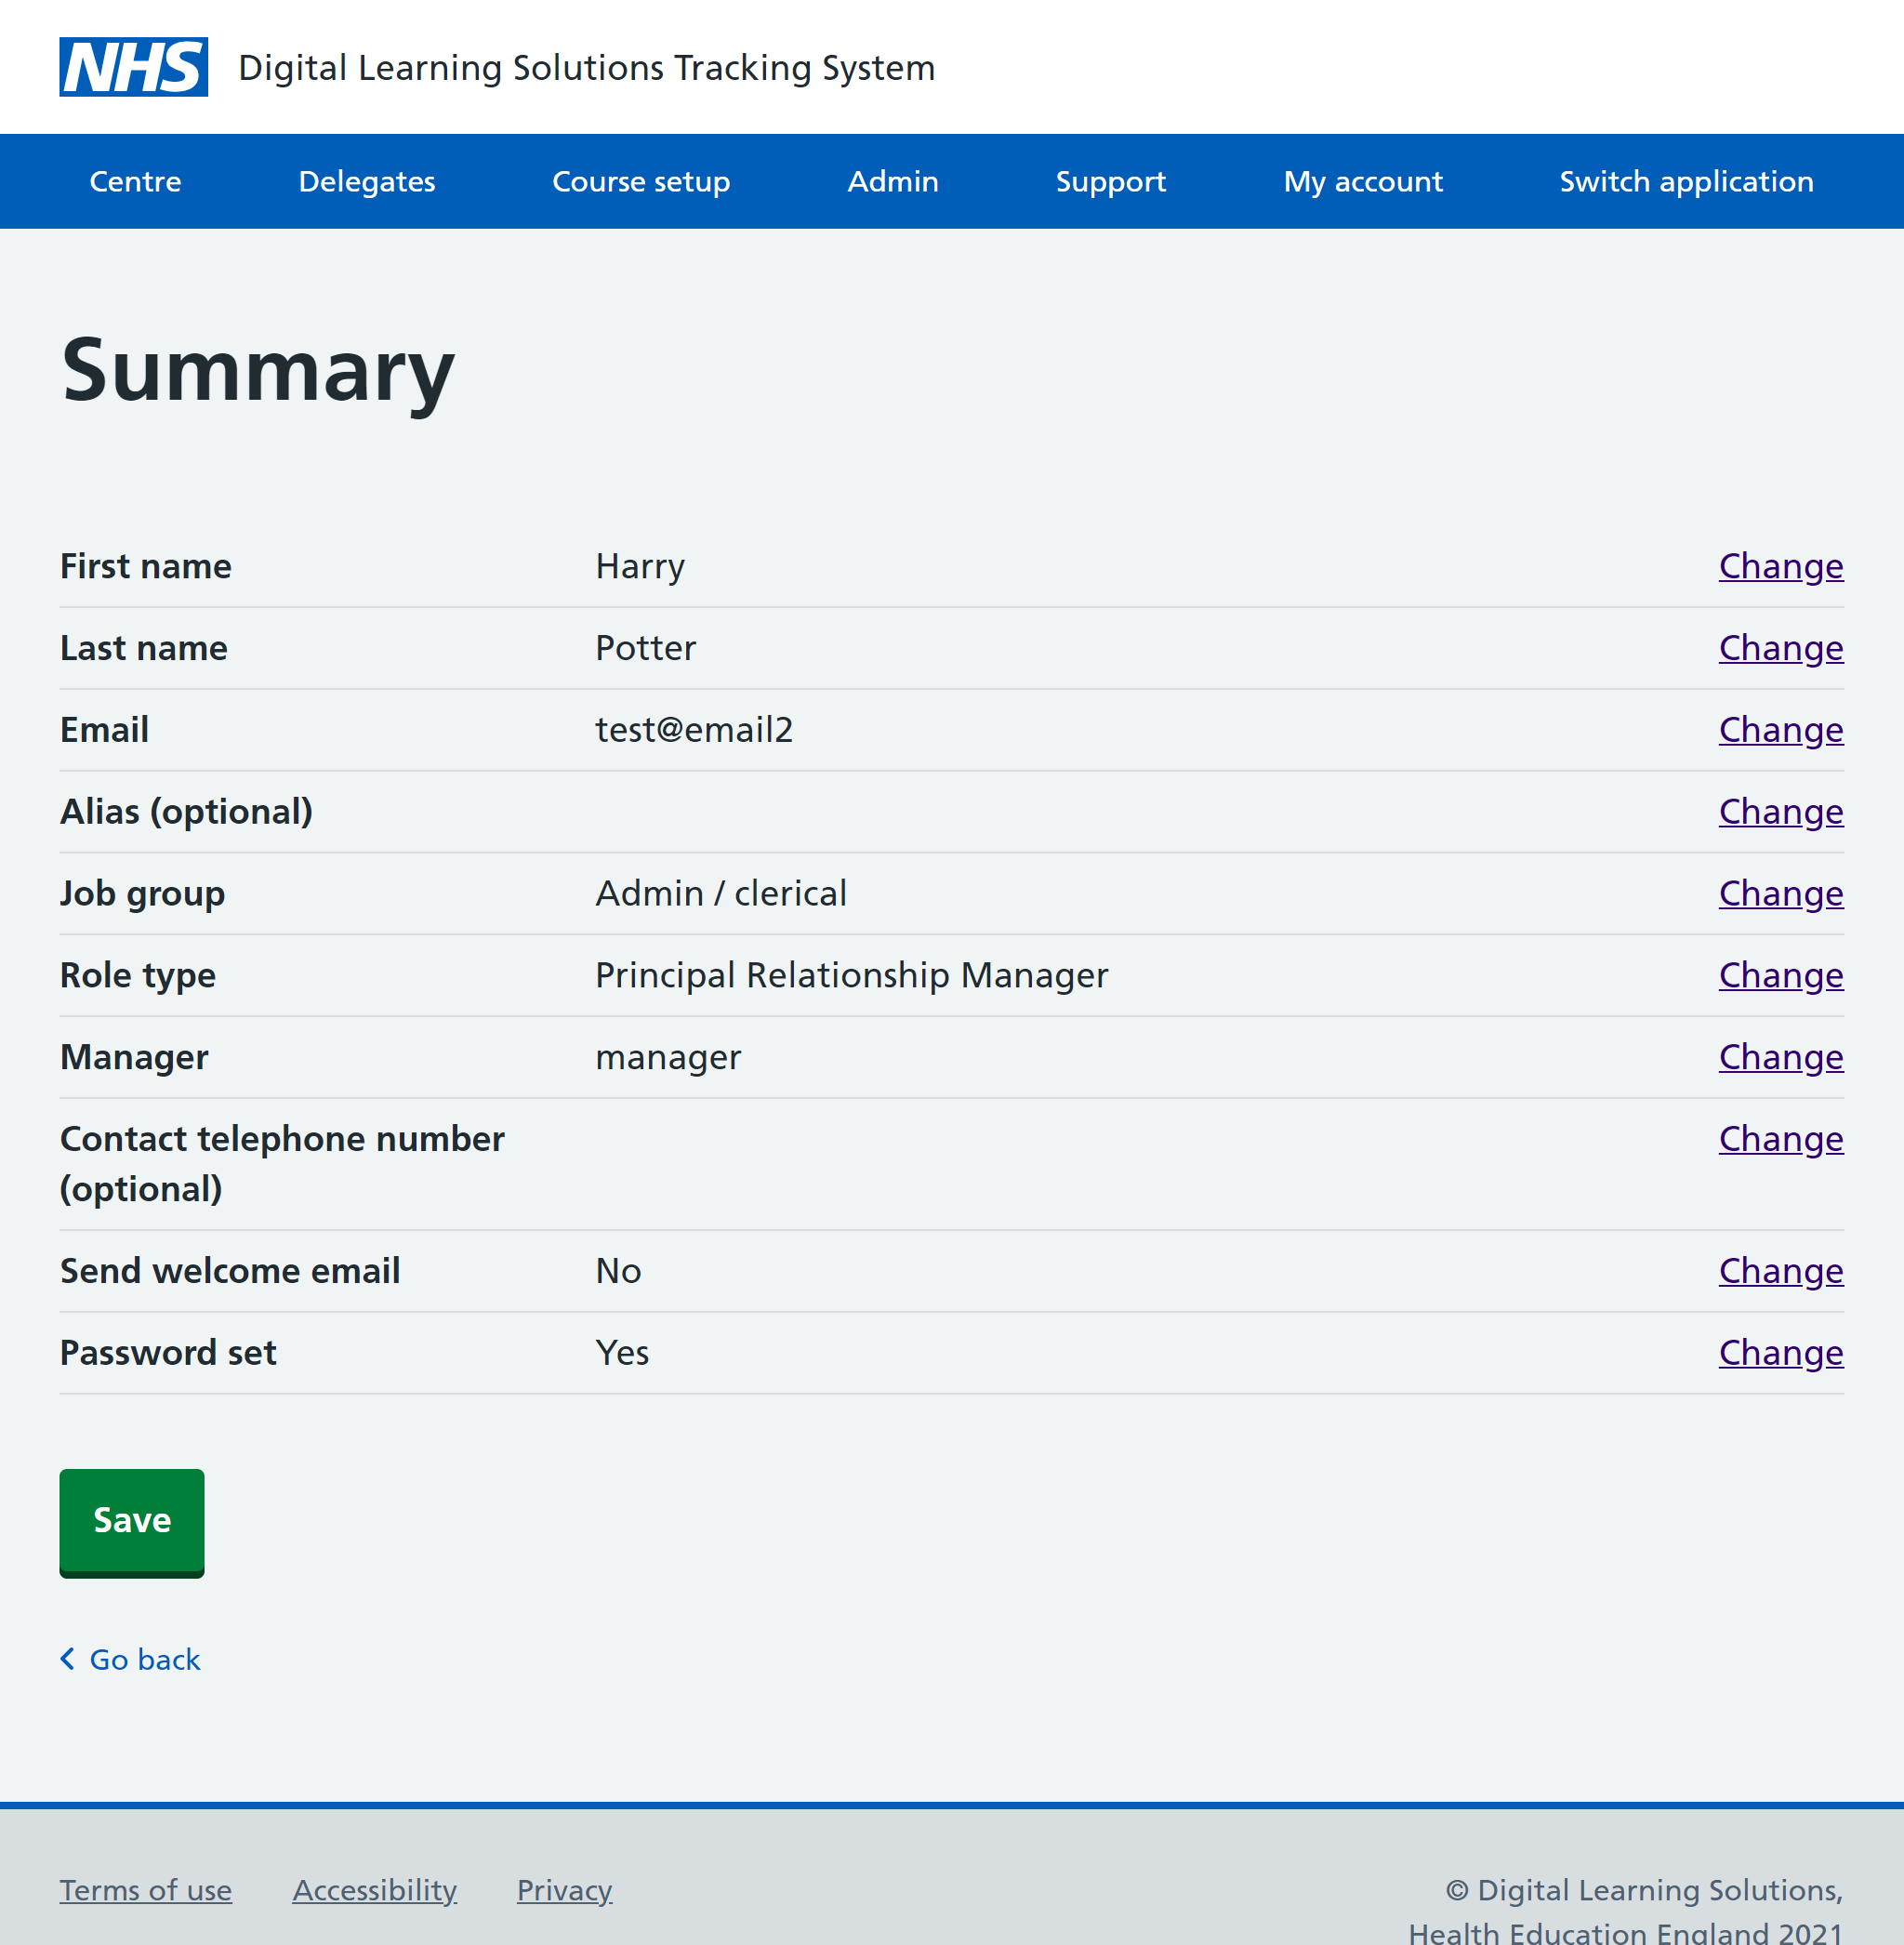Change the Send welcome email option
The image size is (1904, 1945).
(x=1780, y=1271)
